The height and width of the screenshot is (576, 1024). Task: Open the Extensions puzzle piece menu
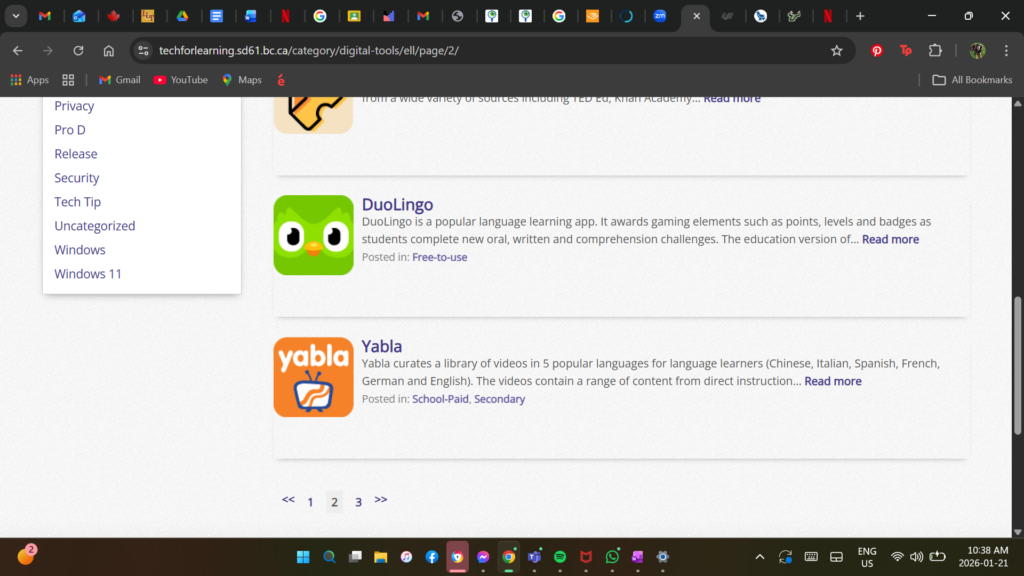coord(935,51)
